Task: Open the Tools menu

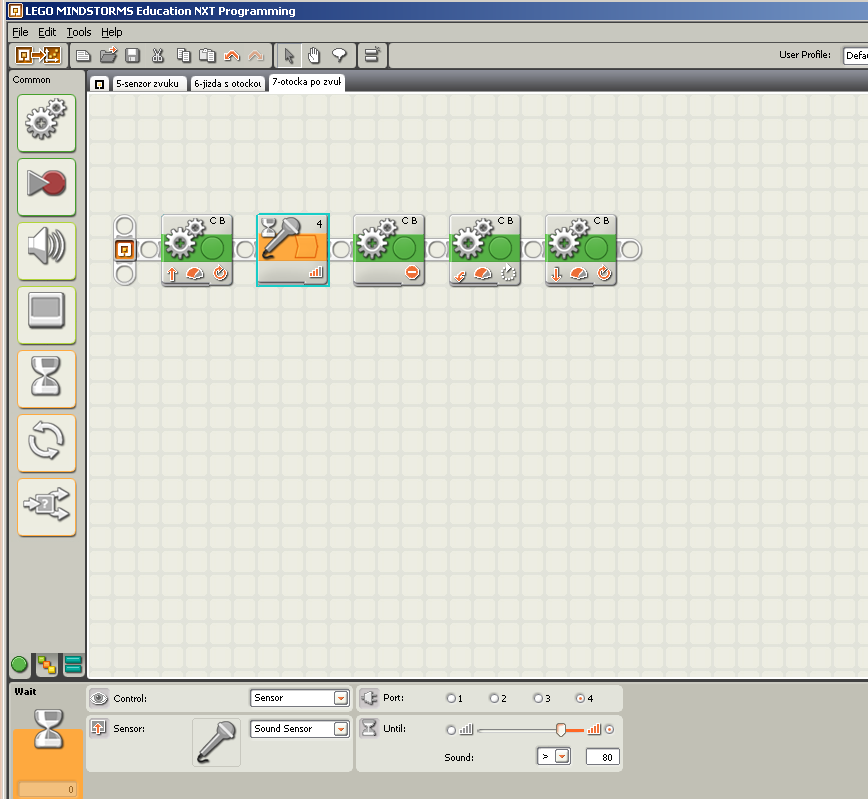Action: [x=79, y=32]
